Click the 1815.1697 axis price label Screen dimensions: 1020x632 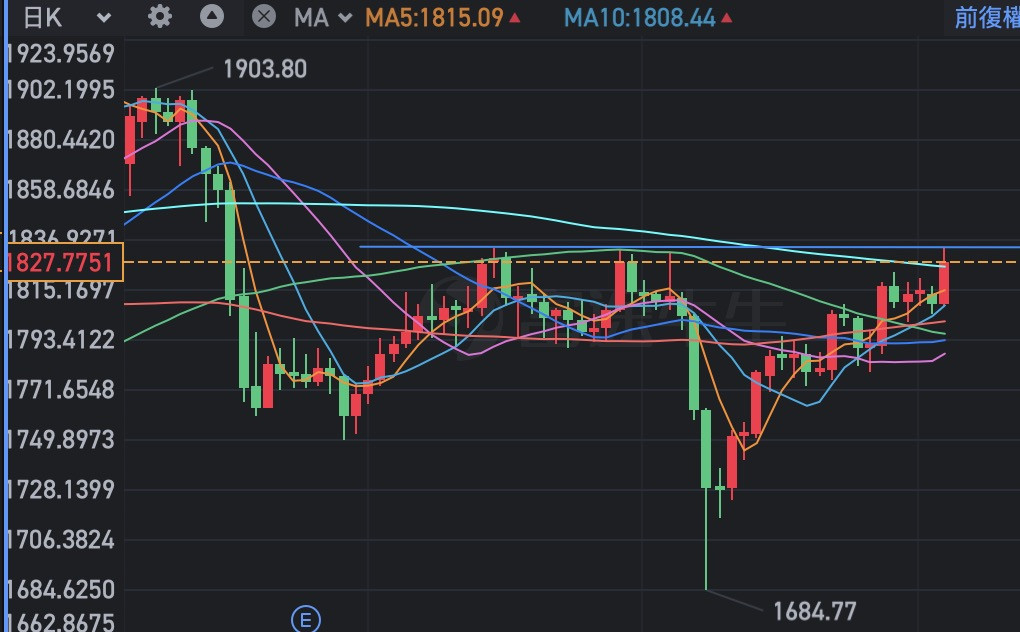[61, 291]
